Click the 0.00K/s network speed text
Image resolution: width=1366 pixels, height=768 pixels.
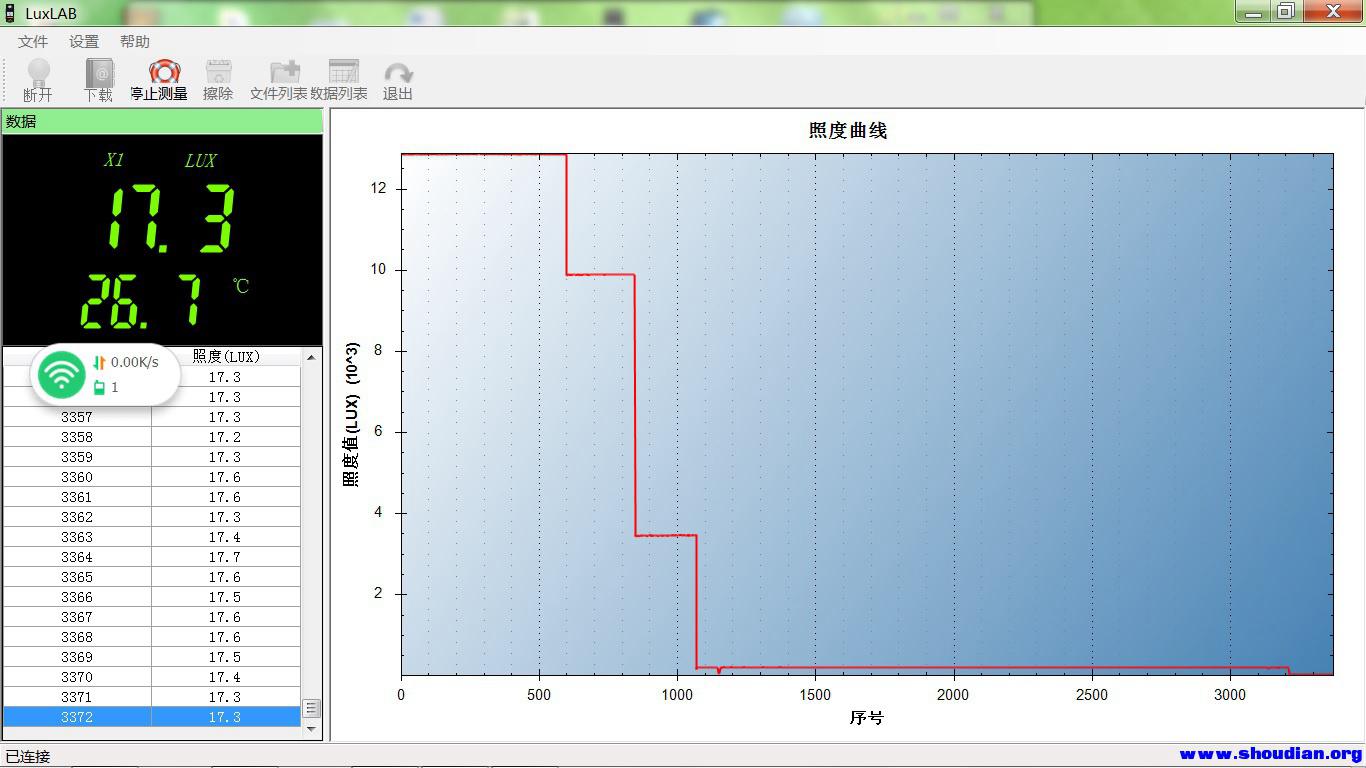pyautogui.click(x=135, y=362)
